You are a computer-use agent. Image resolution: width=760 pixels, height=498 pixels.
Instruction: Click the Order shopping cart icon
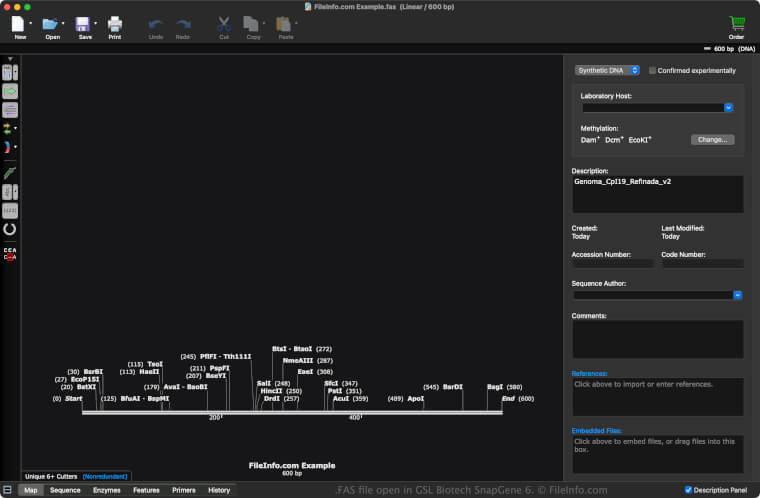click(x=737, y=23)
